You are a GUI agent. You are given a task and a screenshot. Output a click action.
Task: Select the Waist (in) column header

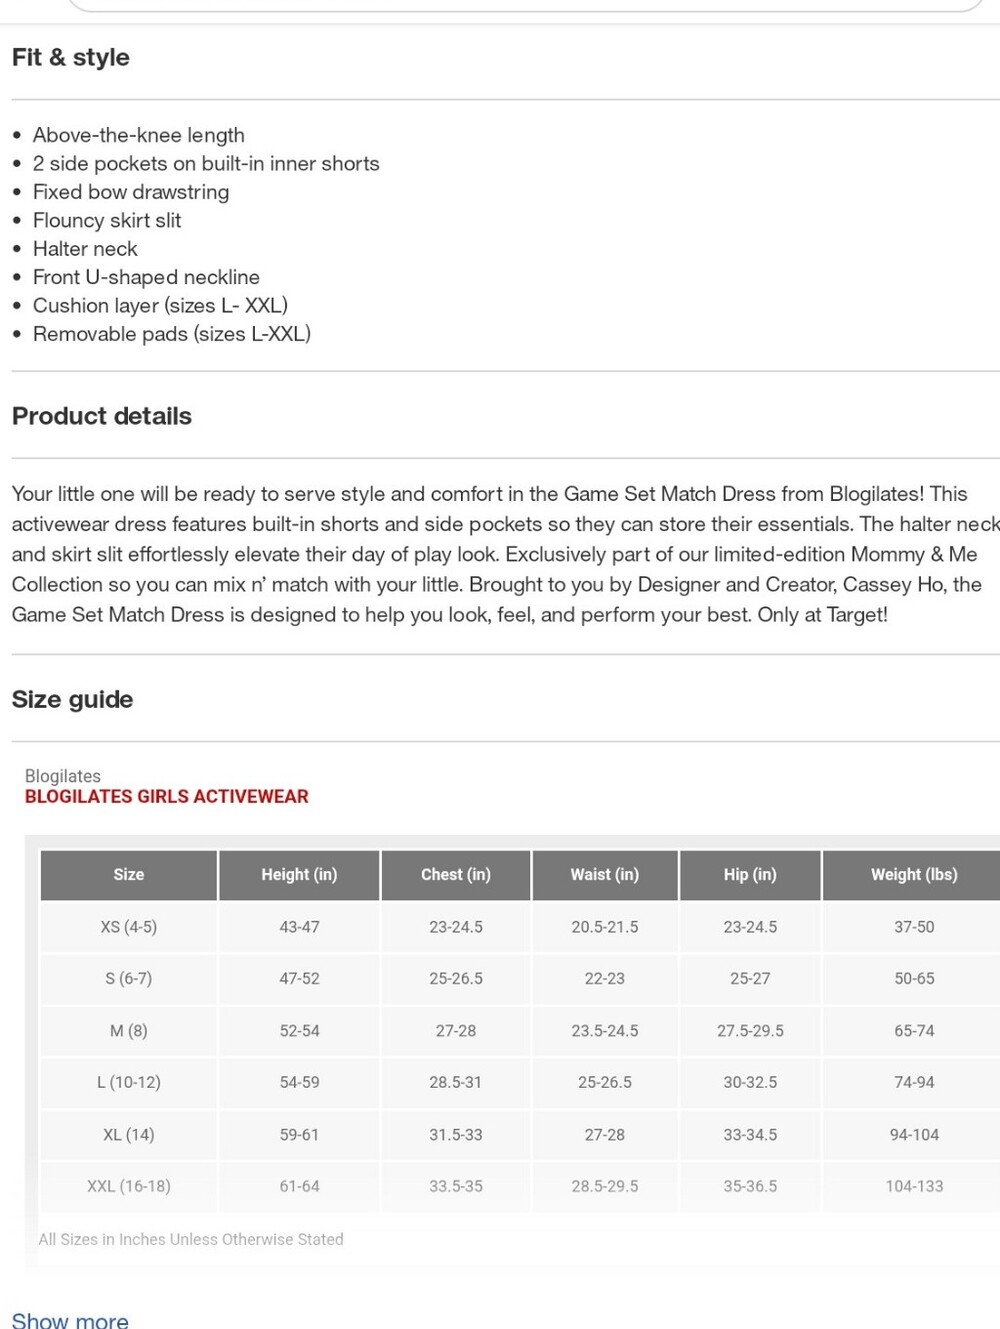click(605, 875)
